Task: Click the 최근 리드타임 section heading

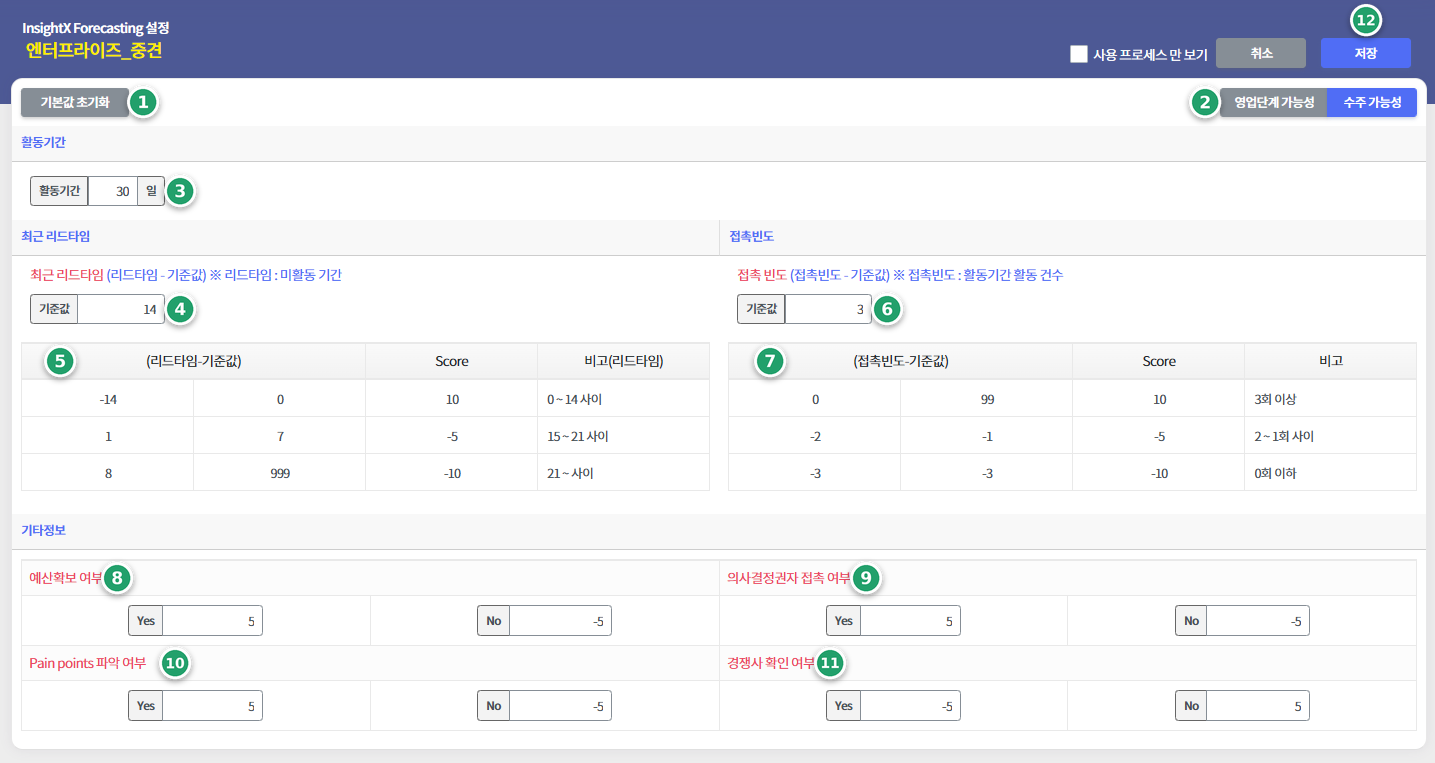Action: (56, 236)
